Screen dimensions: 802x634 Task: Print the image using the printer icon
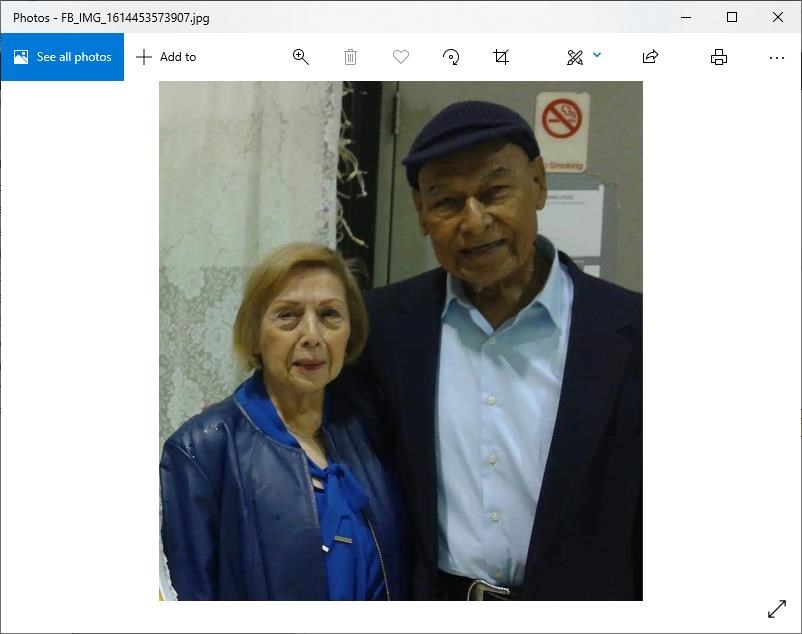click(718, 57)
